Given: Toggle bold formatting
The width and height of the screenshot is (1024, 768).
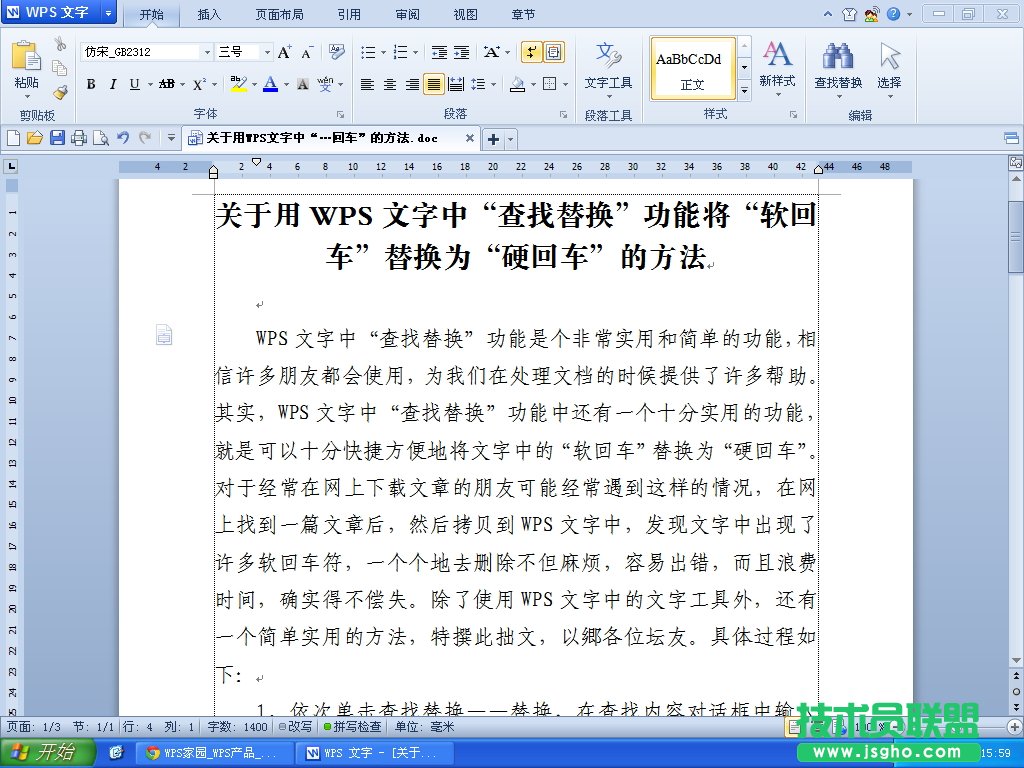Looking at the screenshot, I should coord(90,84).
